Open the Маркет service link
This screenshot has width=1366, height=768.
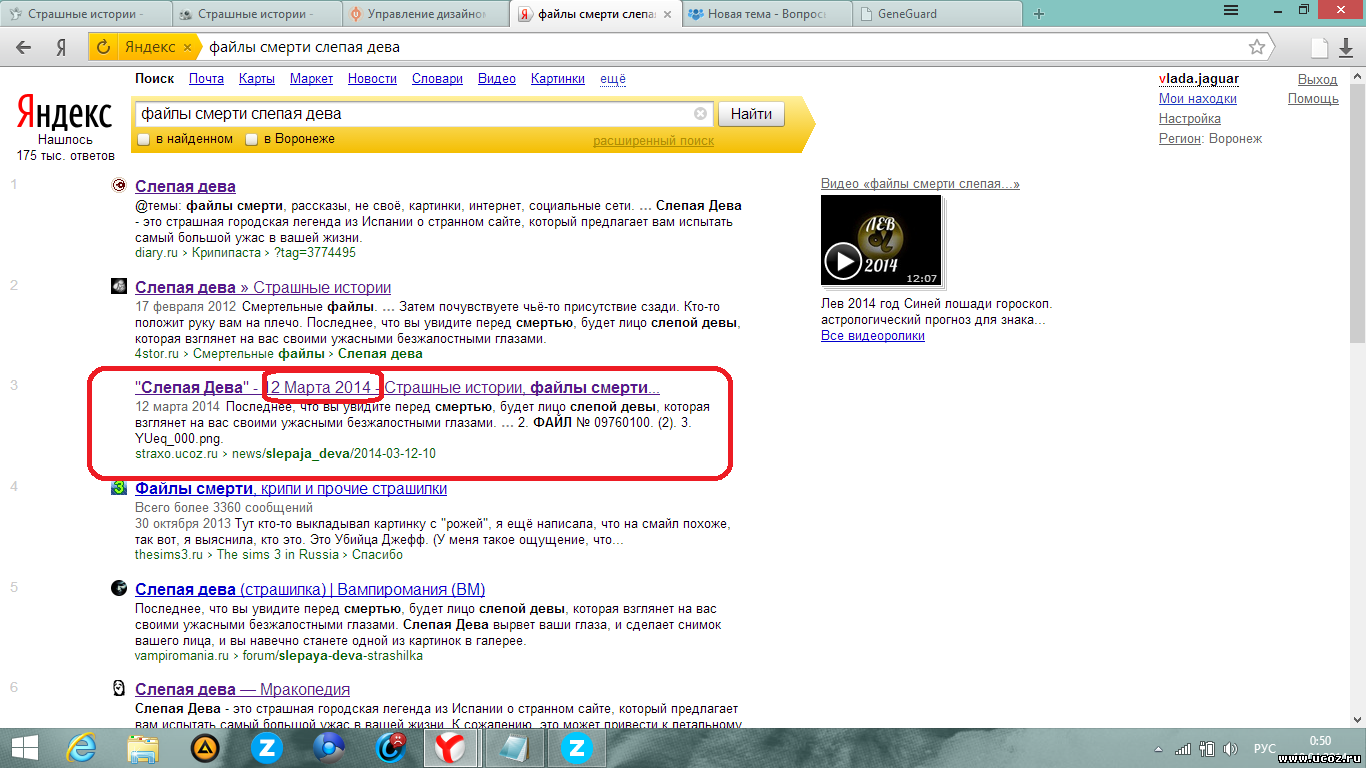311,79
